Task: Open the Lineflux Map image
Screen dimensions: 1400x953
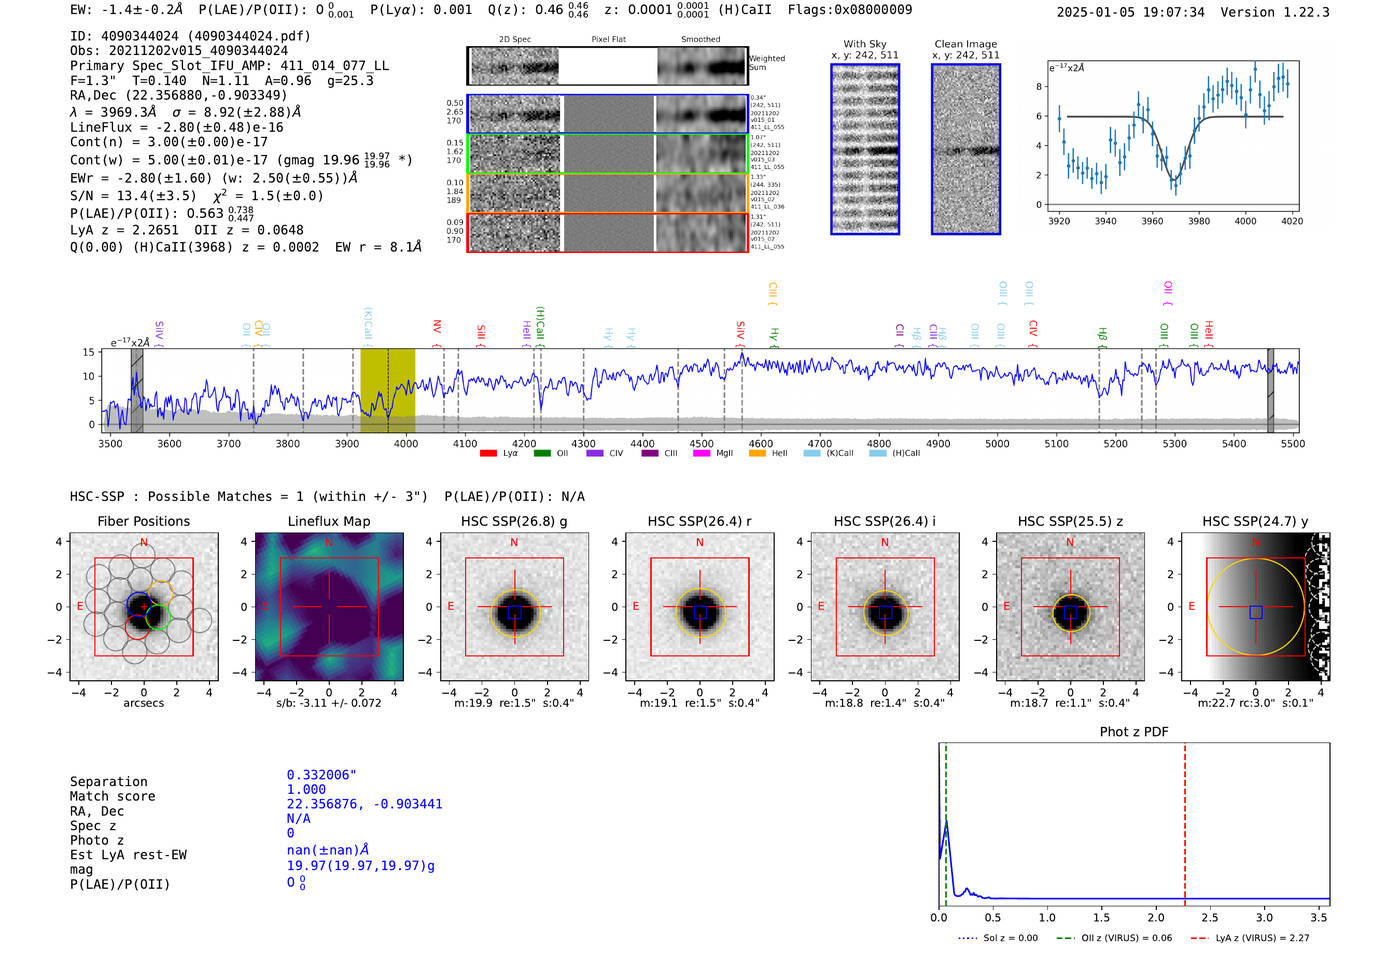Action: [329, 607]
